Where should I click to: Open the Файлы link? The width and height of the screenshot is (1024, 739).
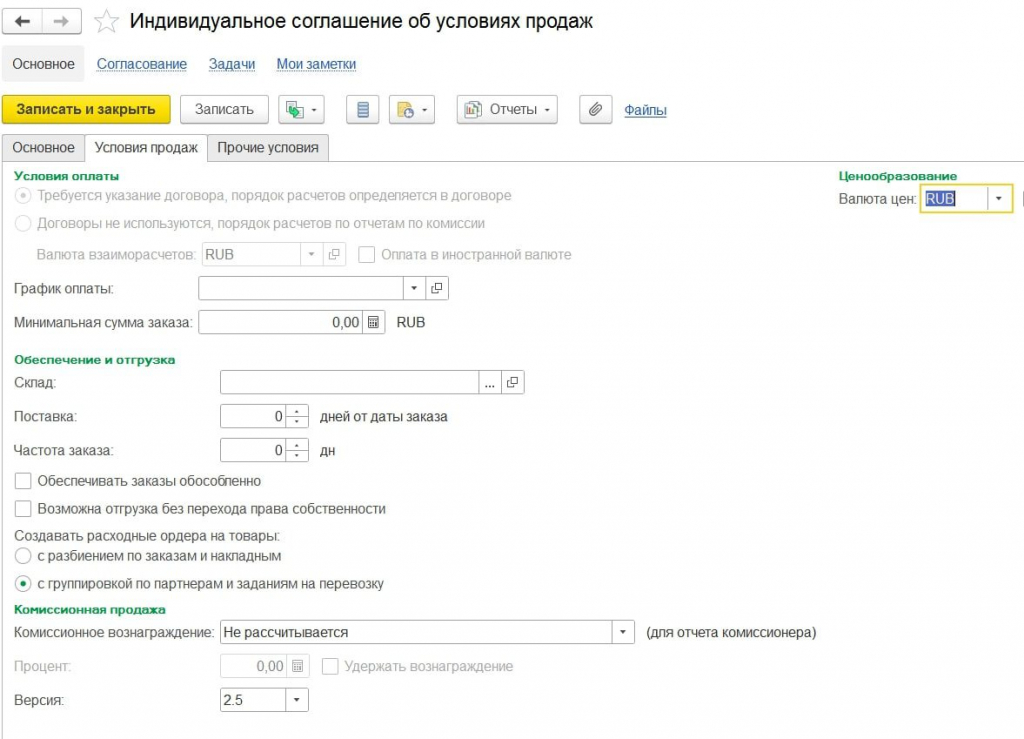(645, 110)
